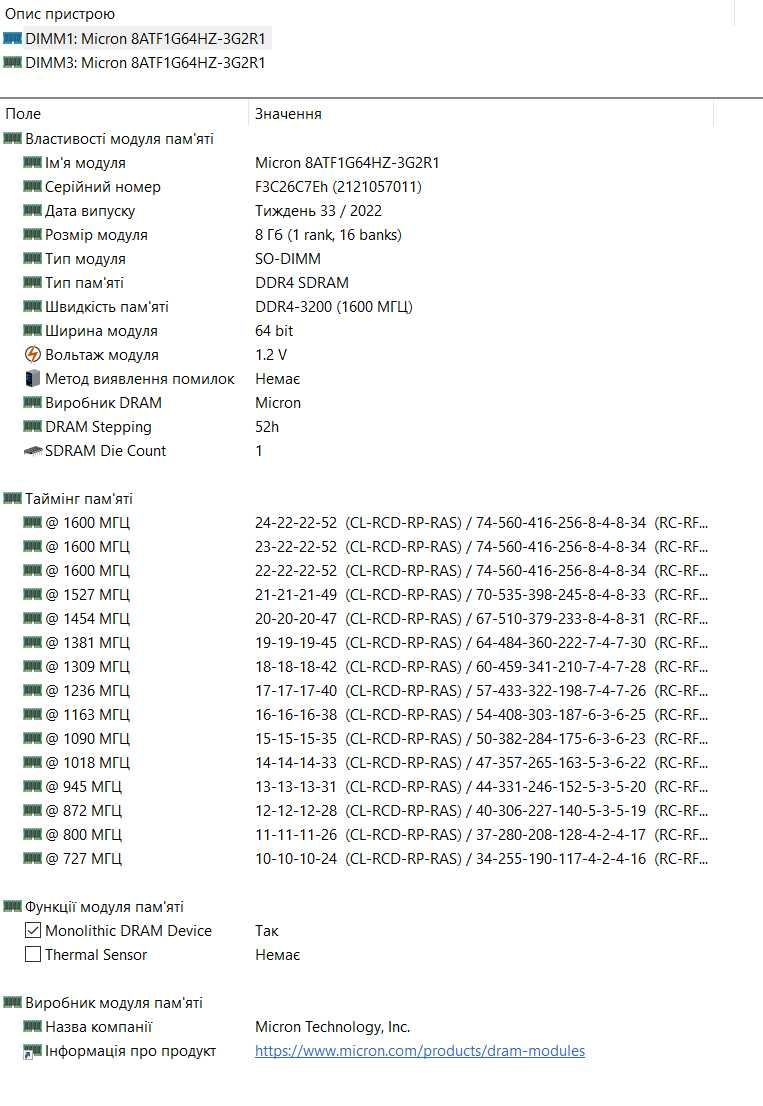
Task: Toggle the Thermal Sensor checkbox
Action: click(32, 954)
